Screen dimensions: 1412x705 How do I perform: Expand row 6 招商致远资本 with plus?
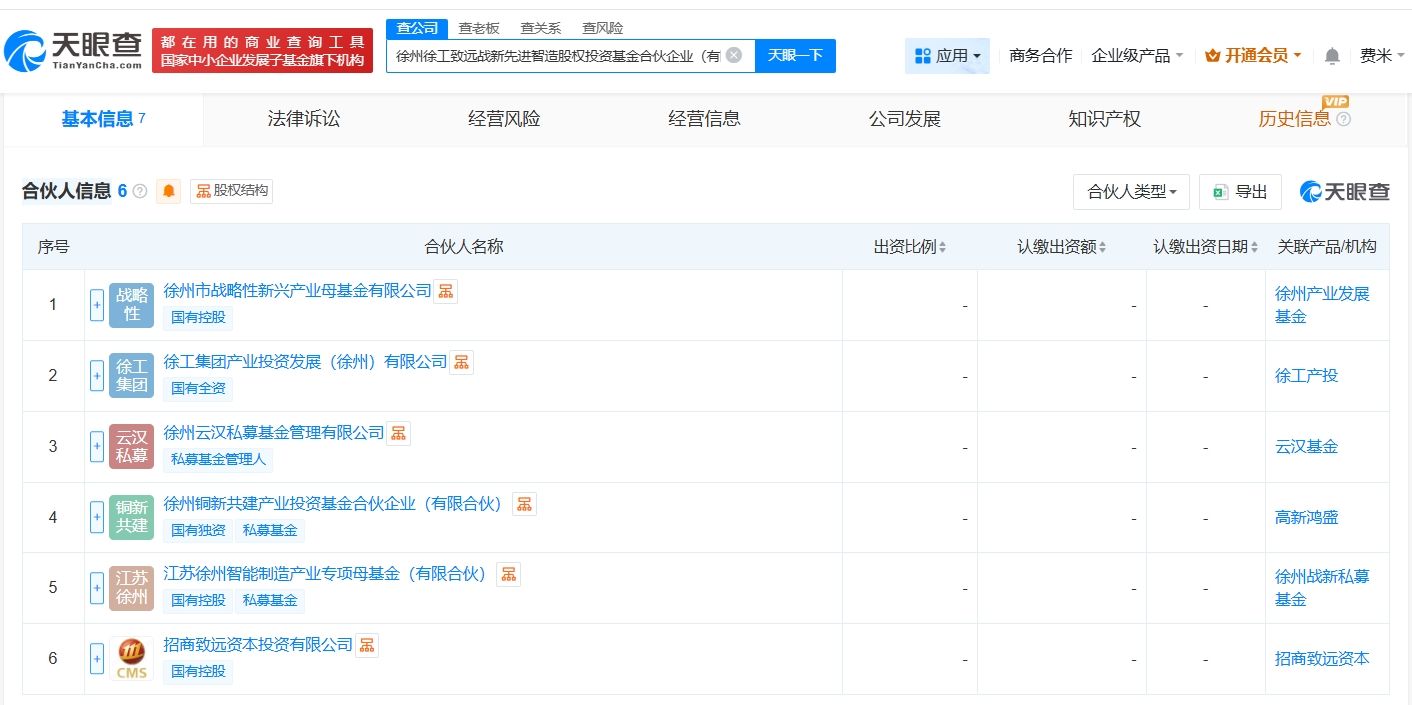pos(97,659)
